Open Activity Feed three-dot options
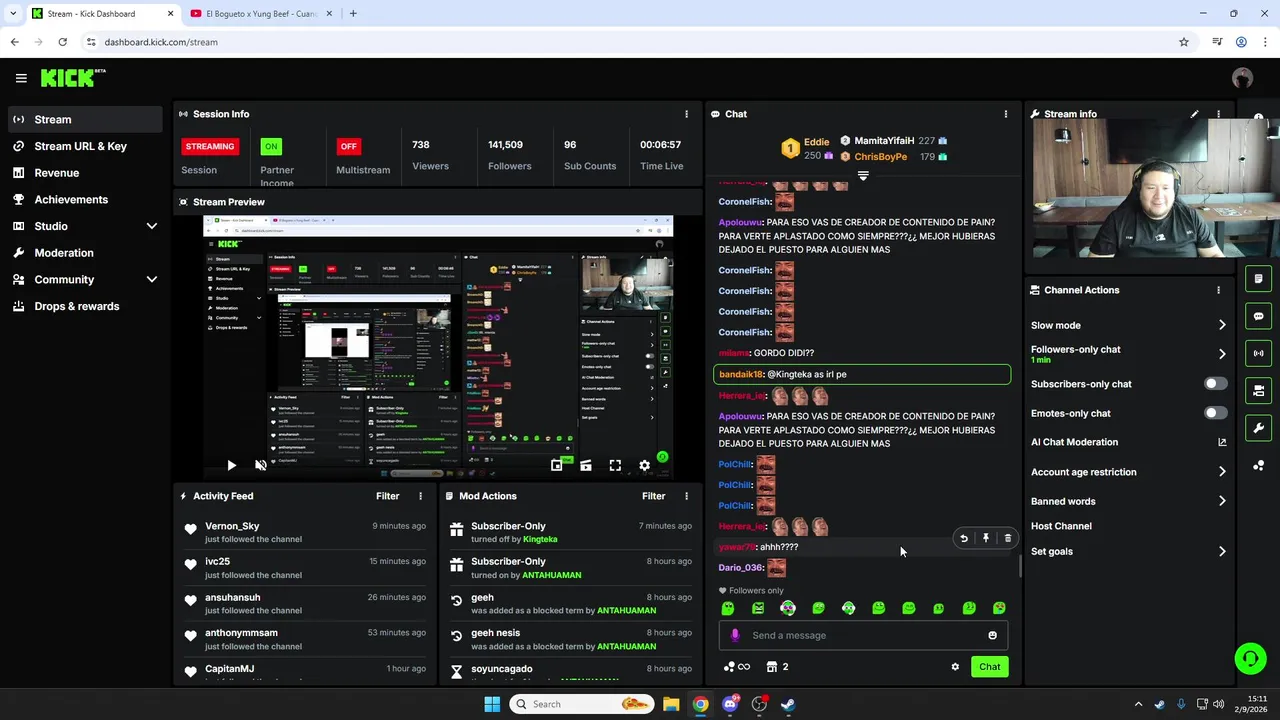 (420, 496)
